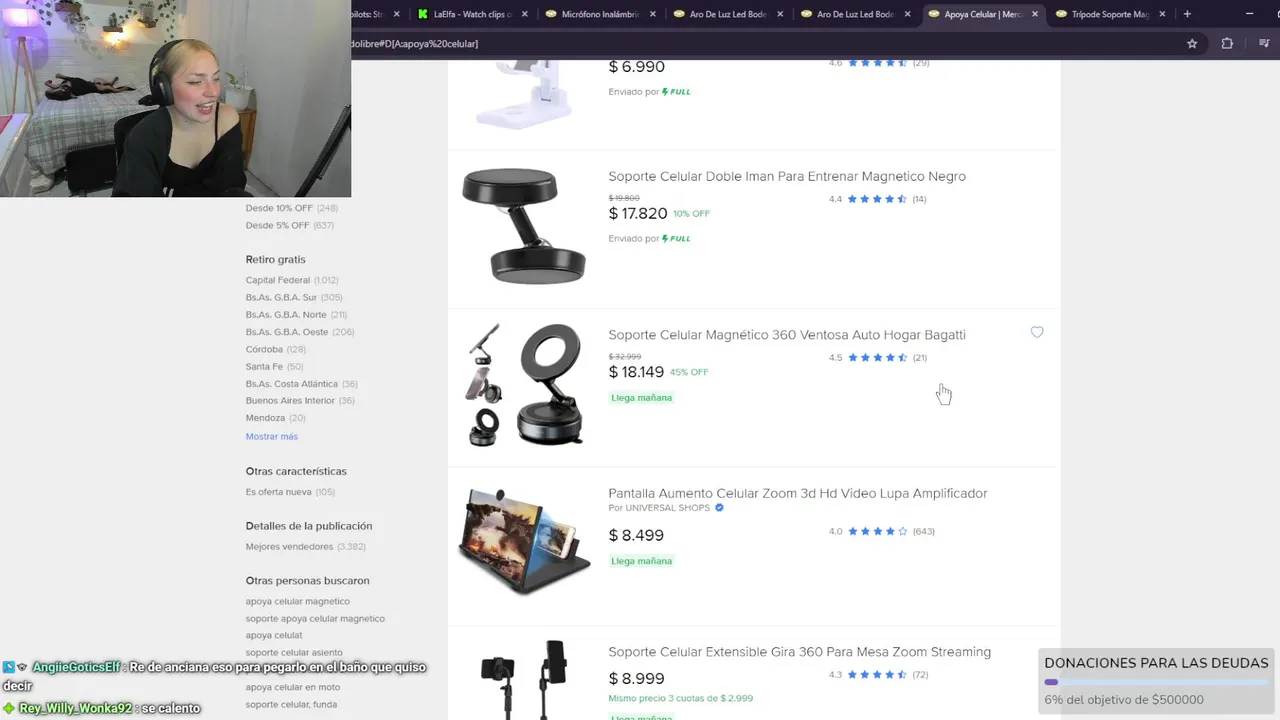
Task: Filter by Desde 10% OFF discount
Action: click(x=279, y=208)
